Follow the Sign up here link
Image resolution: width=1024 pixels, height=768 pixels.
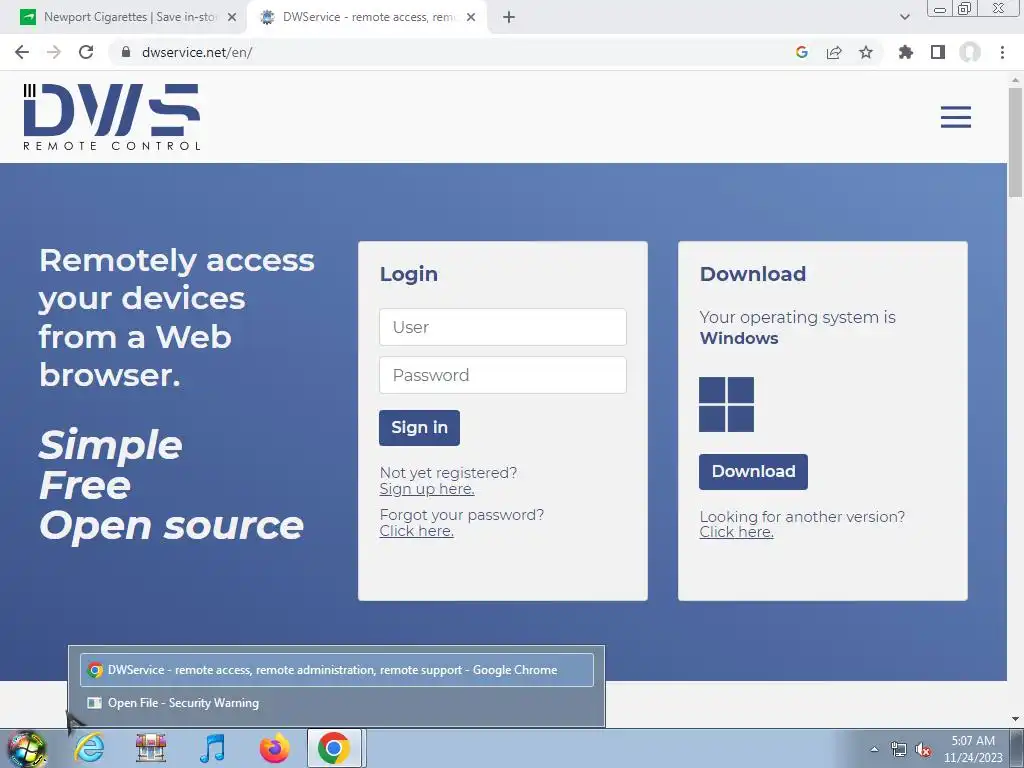pyautogui.click(x=427, y=489)
